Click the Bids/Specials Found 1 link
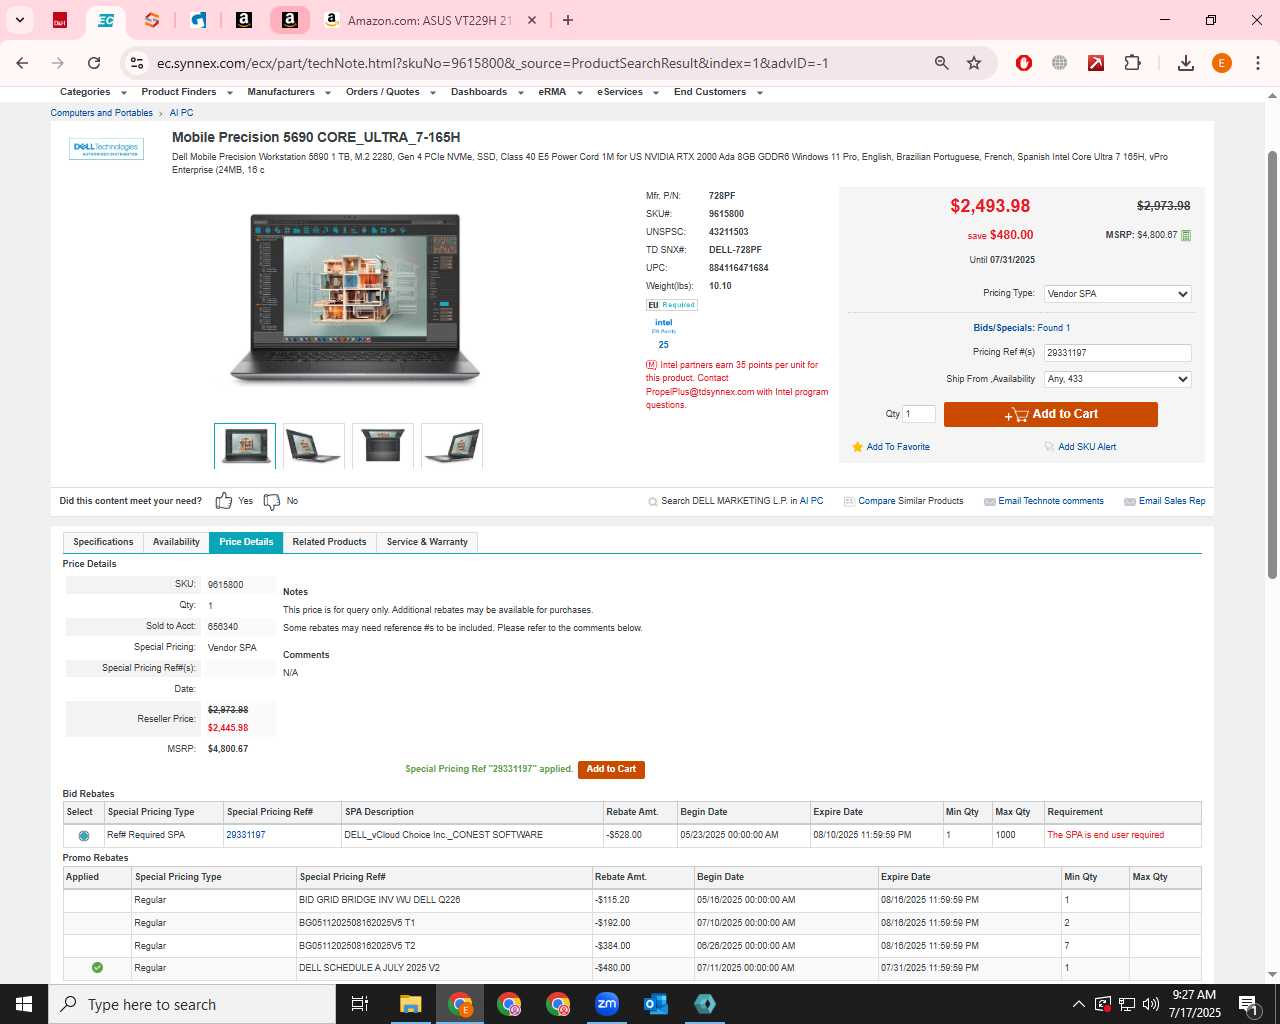Screen dimensions: 1280x1024 1021,328
